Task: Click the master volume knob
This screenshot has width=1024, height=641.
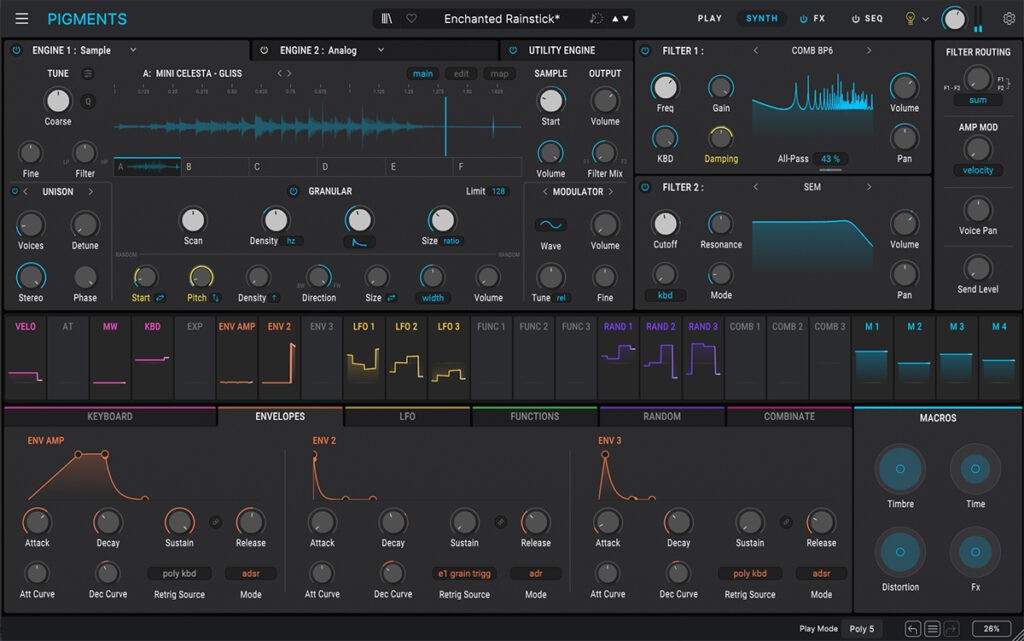Action: coord(953,19)
